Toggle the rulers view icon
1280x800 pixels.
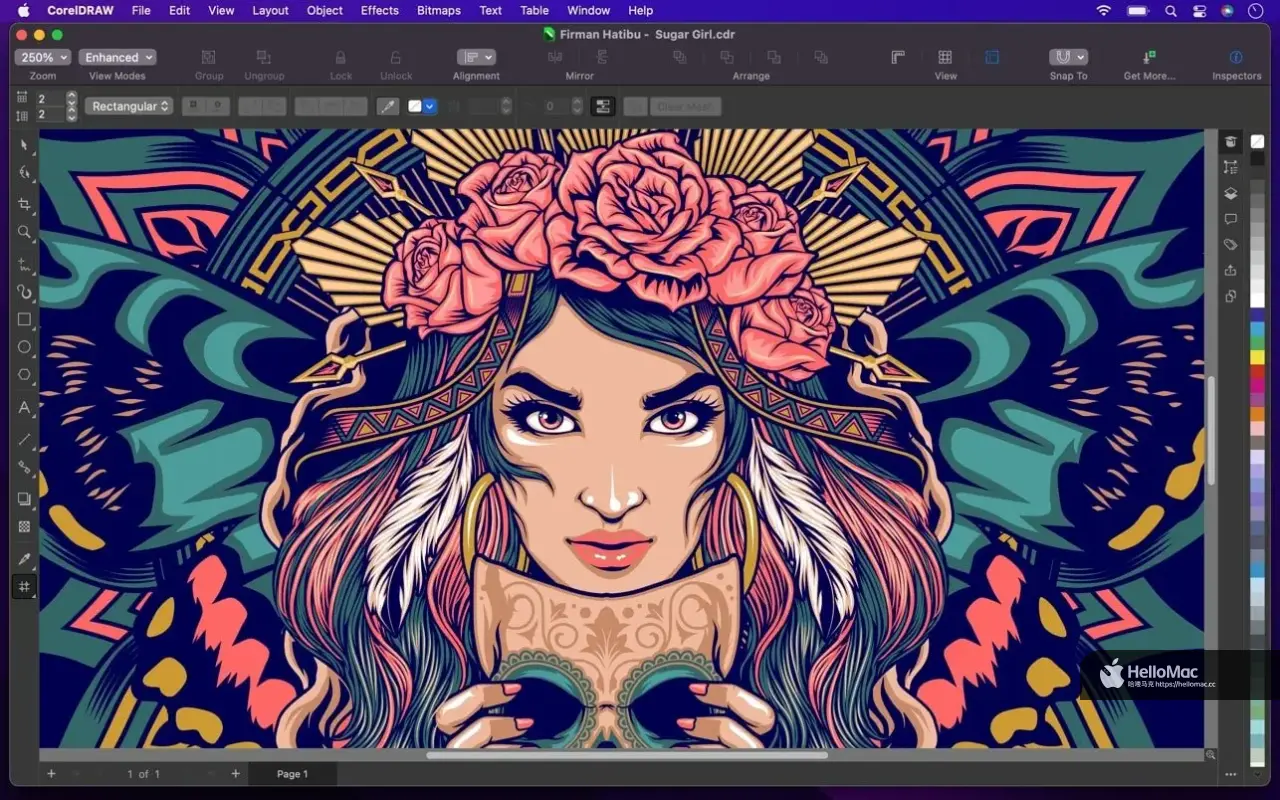pyautogui.click(x=898, y=58)
